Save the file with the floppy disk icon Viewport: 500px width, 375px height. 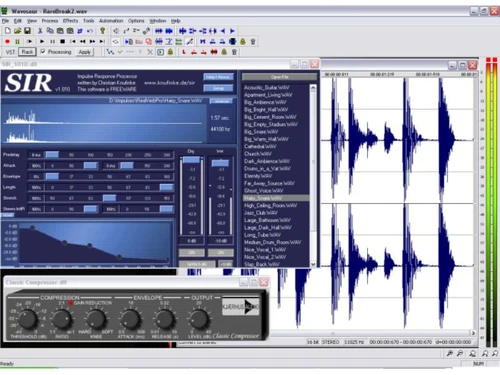[27, 31]
